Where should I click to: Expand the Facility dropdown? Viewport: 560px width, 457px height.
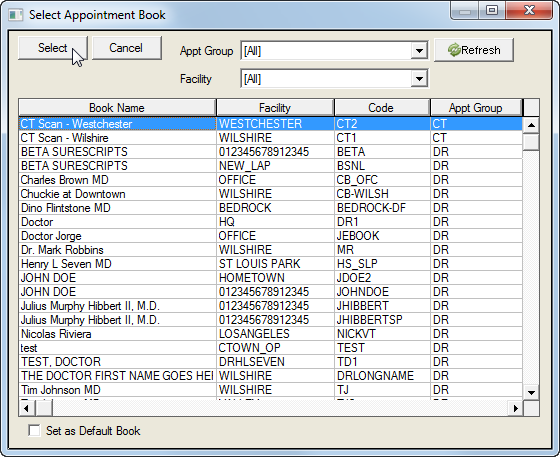tap(419, 79)
